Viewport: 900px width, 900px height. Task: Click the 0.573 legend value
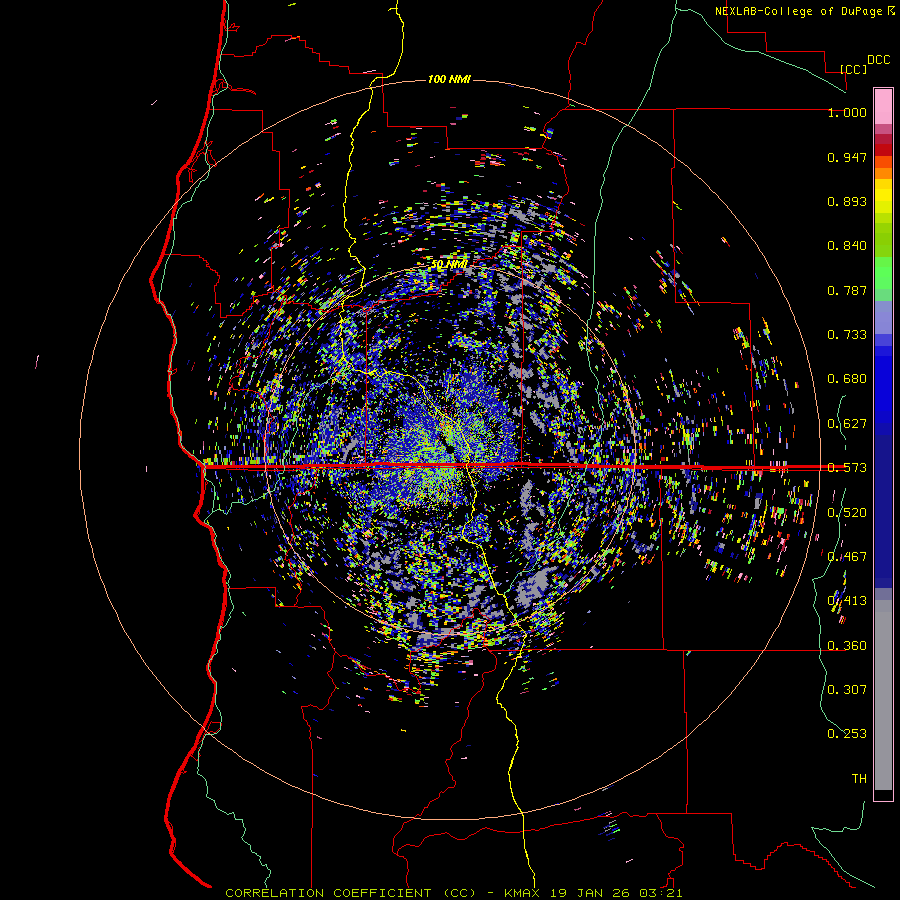847,468
